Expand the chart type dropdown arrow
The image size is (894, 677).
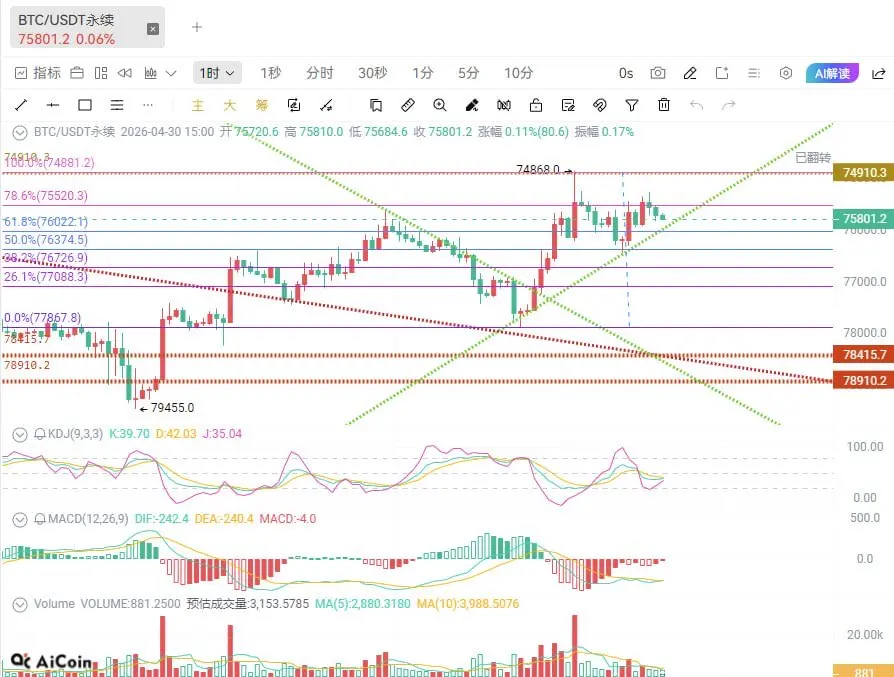coord(171,73)
